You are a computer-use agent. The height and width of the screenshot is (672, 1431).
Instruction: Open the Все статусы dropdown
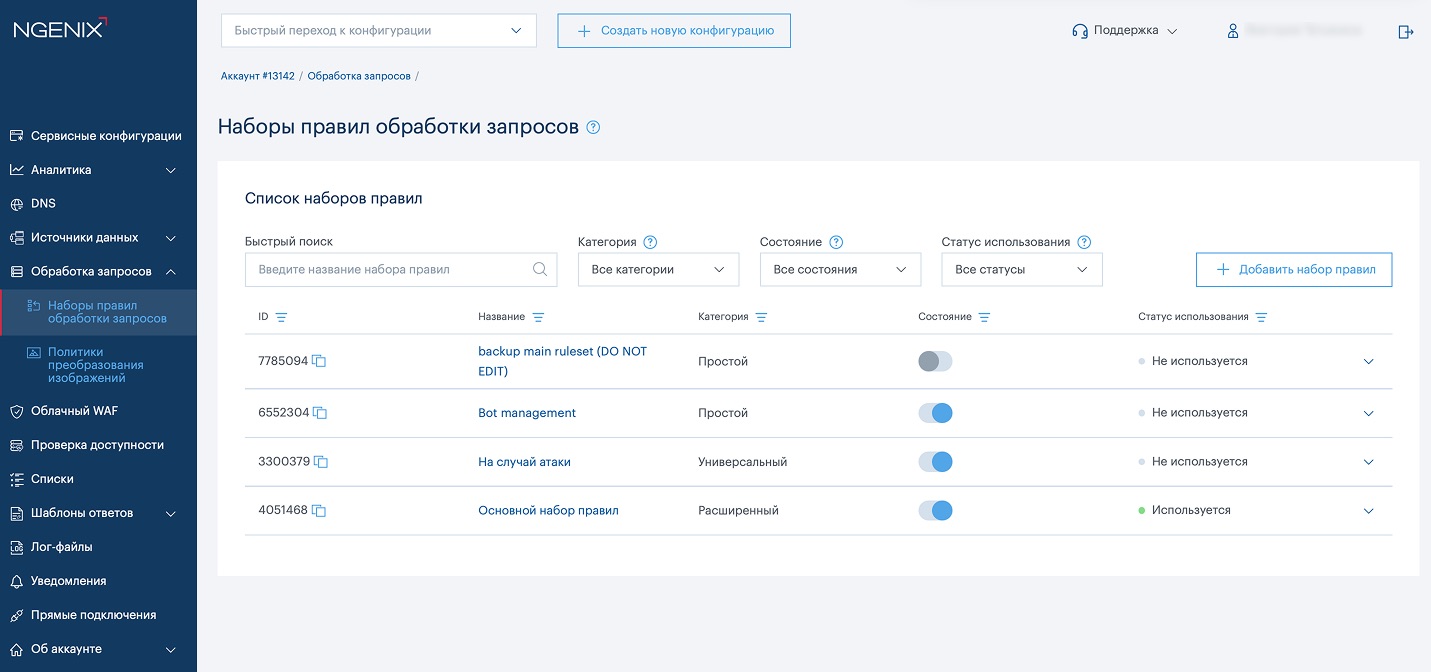(1021, 270)
